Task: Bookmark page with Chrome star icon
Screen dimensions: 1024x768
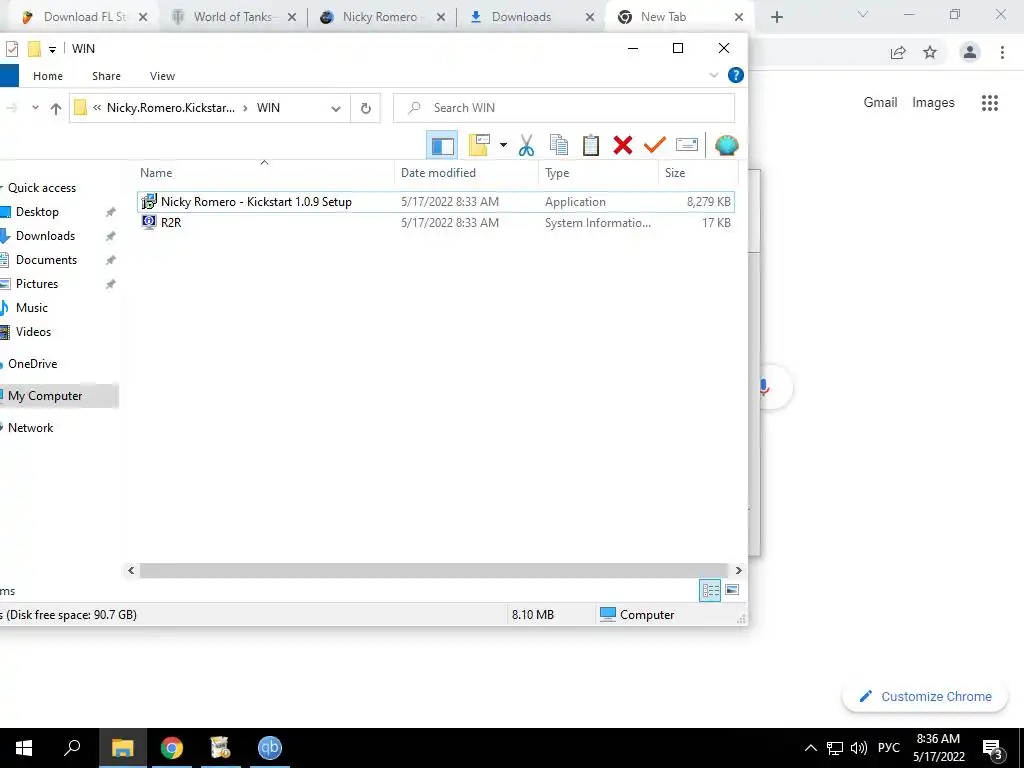Action: coord(930,52)
